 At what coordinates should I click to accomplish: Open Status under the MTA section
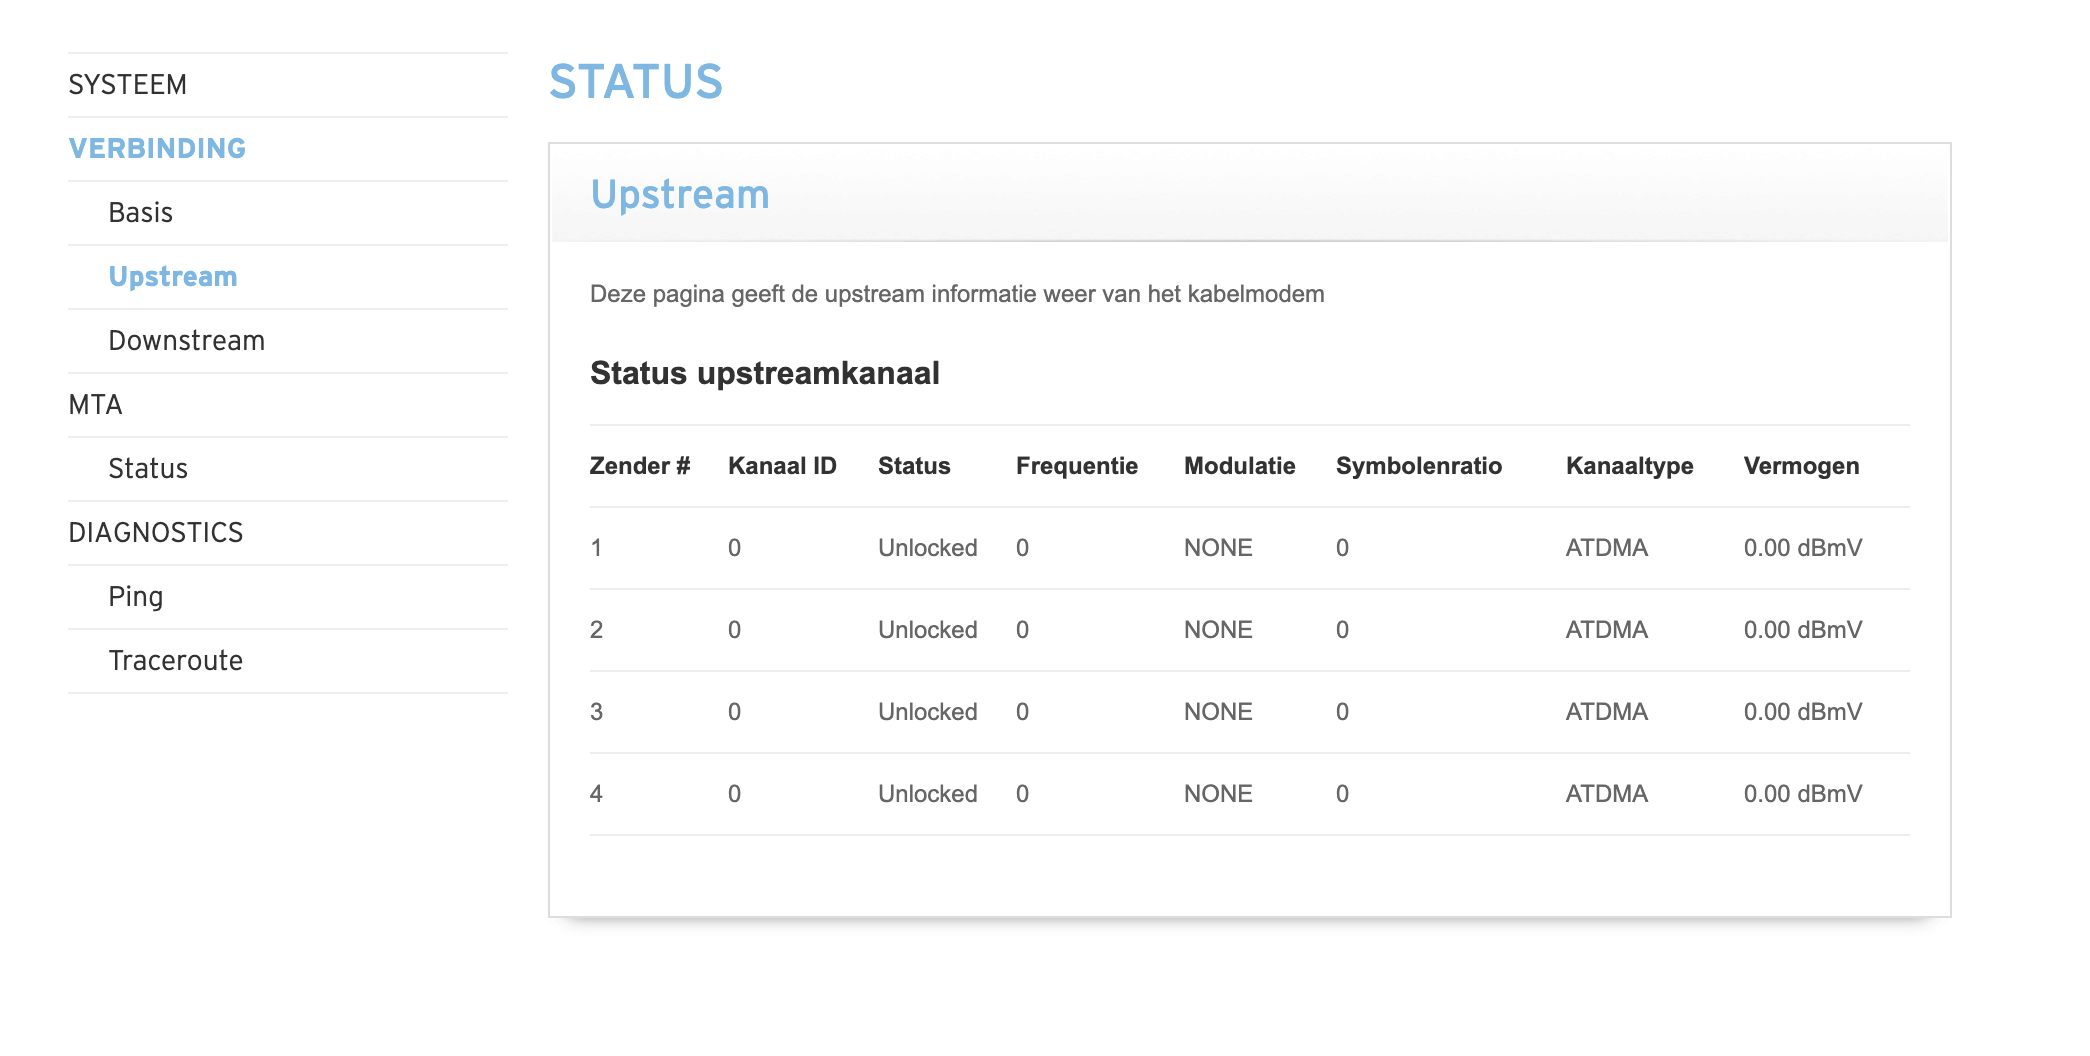pos(148,469)
